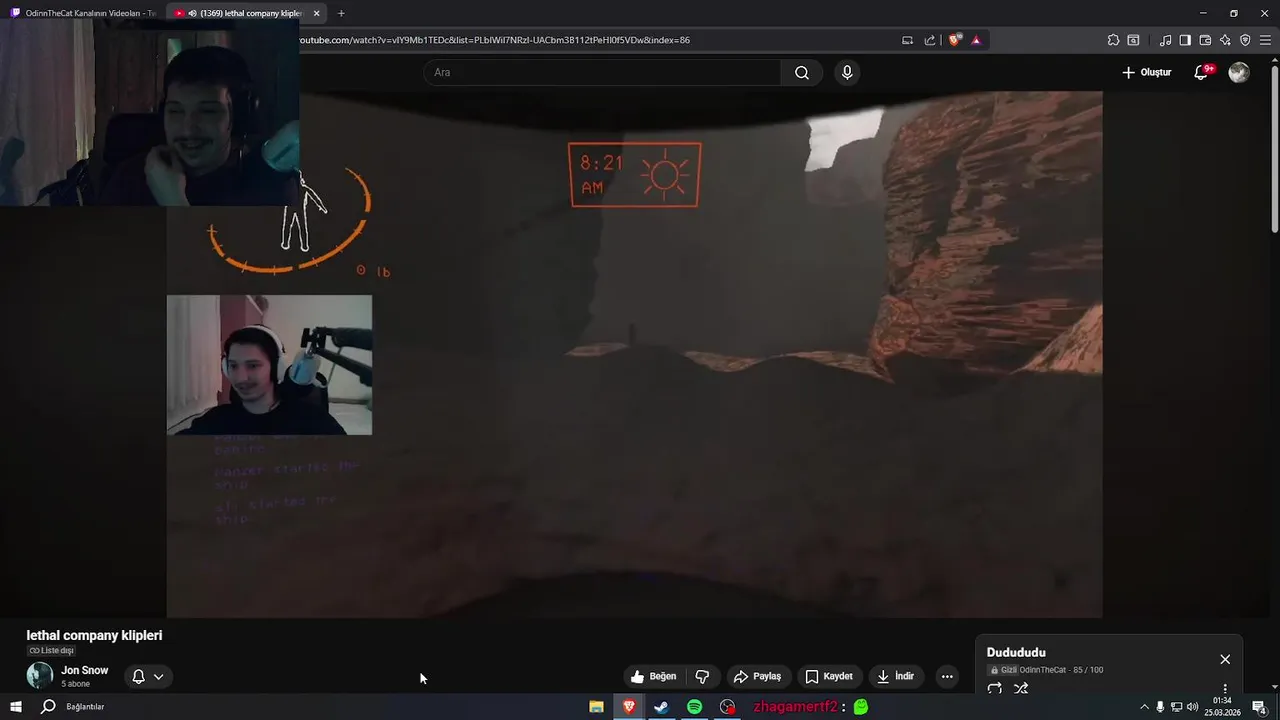Search YouTube with the magnifier icon
This screenshot has width=1280, height=720.
click(802, 72)
